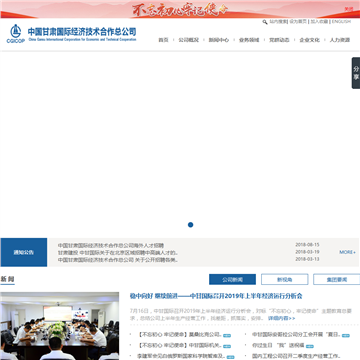Click 设为首页 set homepage link

click(298, 21)
